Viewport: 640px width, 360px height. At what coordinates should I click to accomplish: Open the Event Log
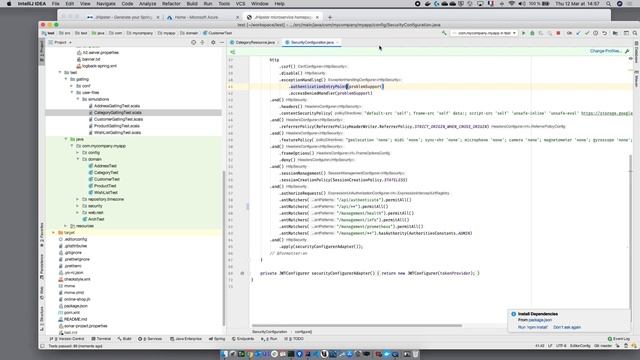point(619,339)
